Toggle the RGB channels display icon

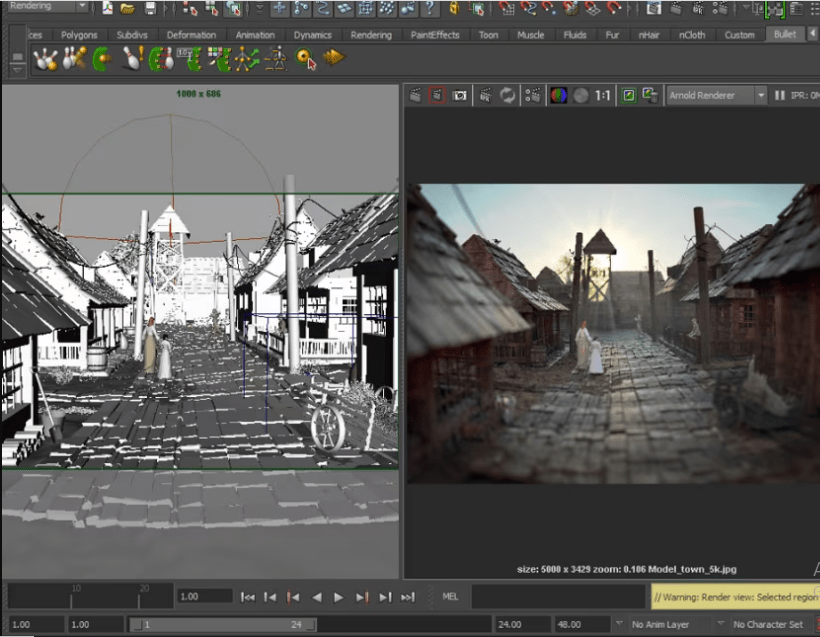pyautogui.click(x=558, y=96)
